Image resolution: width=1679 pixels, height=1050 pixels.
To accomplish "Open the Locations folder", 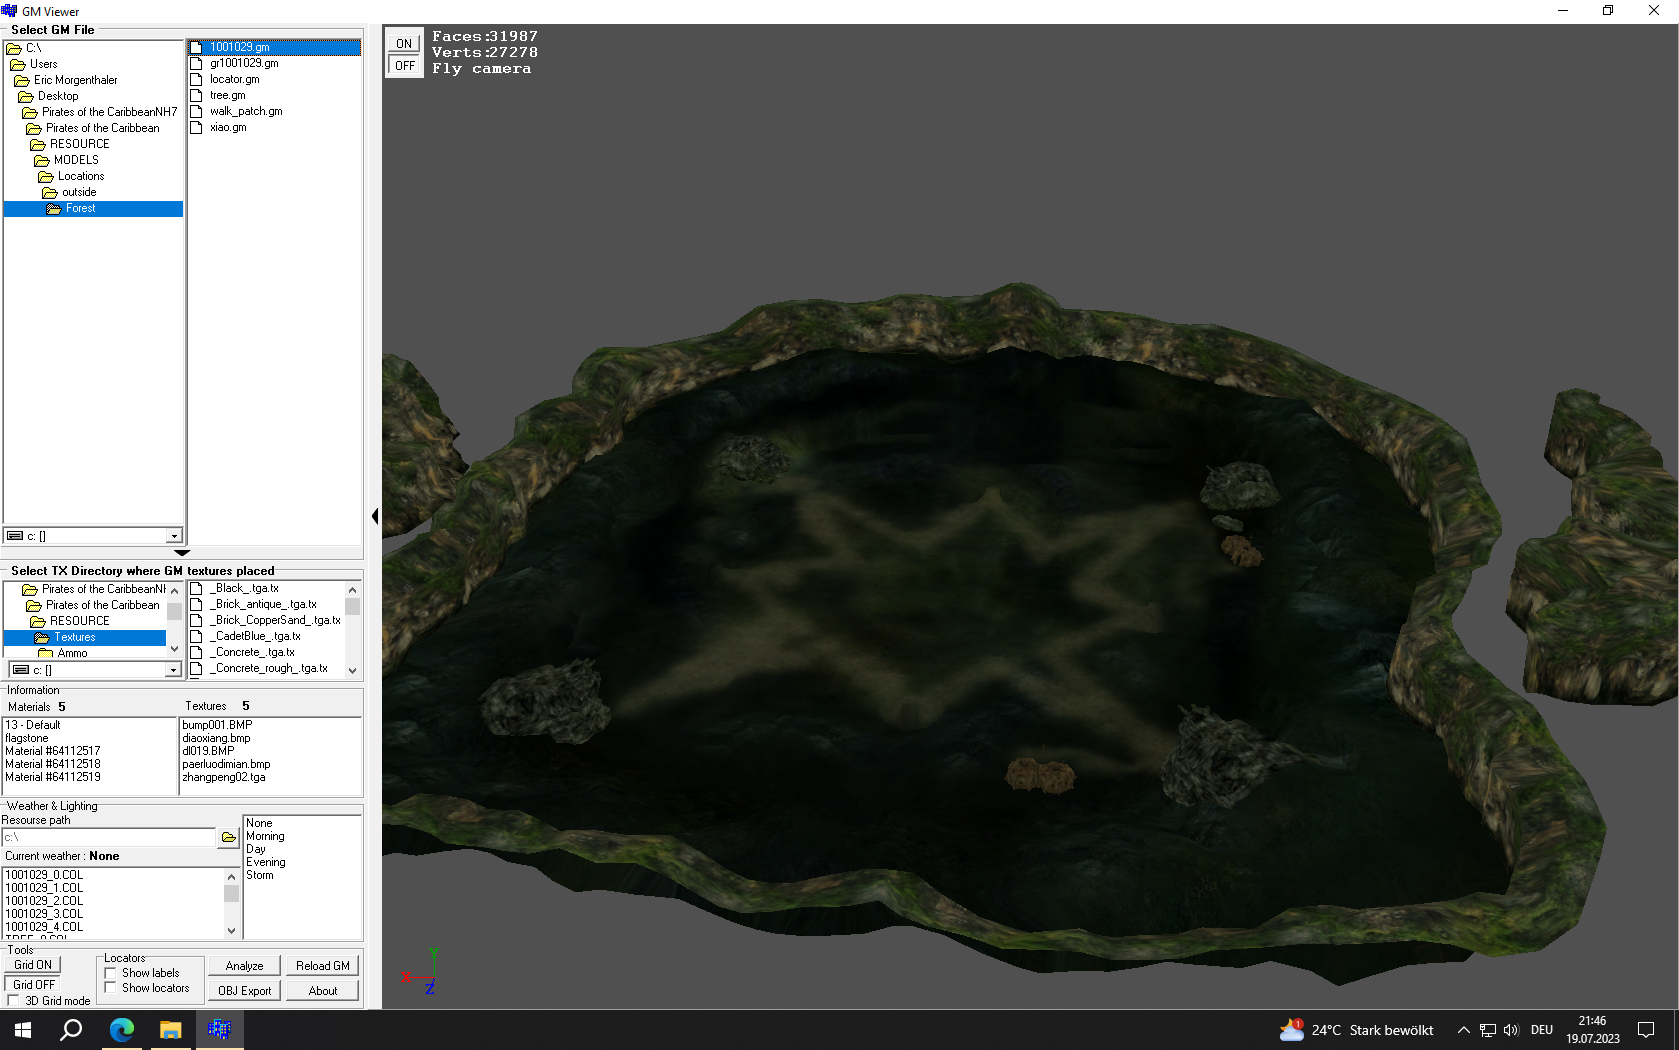I will pos(80,176).
